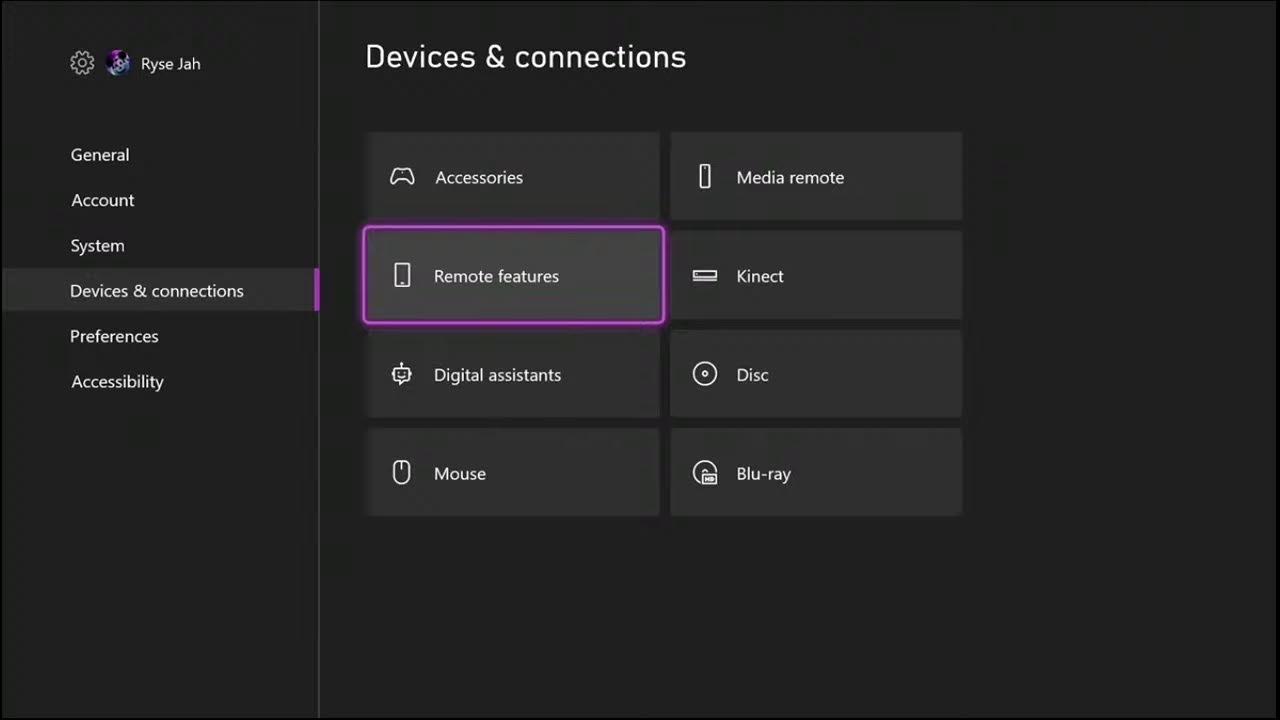The width and height of the screenshot is (1280, 720).
Task: Open the Remote features tile
Action: click(513, 276)
